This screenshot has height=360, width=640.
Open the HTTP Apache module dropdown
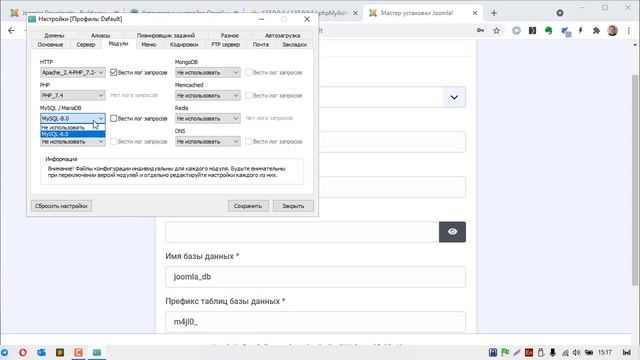click(x=73, y=72)
